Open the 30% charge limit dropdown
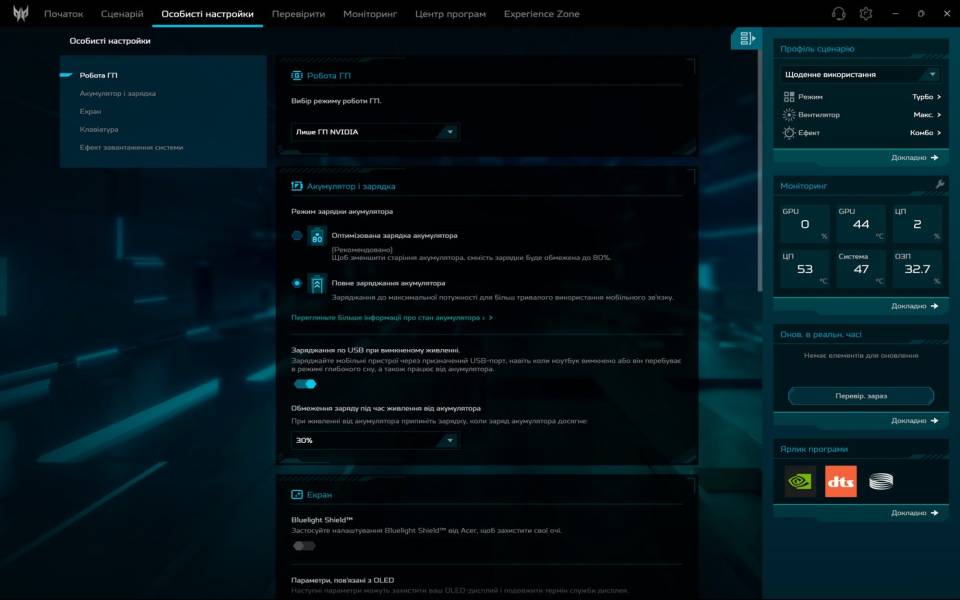Image resolution: width=960 pixels, height=600 pixels. (375, 440)
